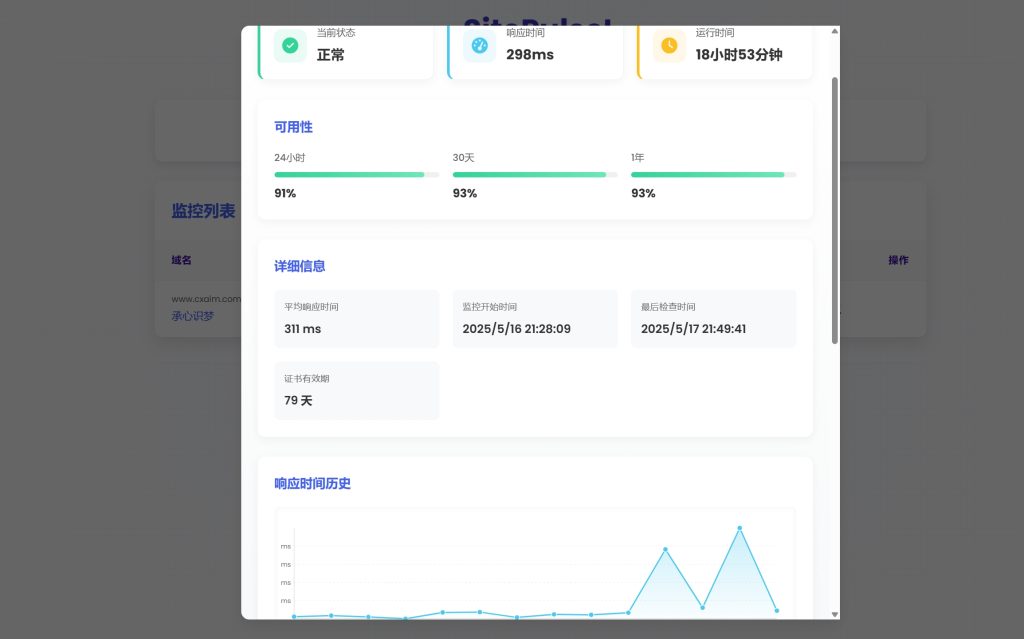Image resolution: width=1024 pixels, height=639 pixels.
Task: Click the modal scrollbar down arrow
Action: 835,613
